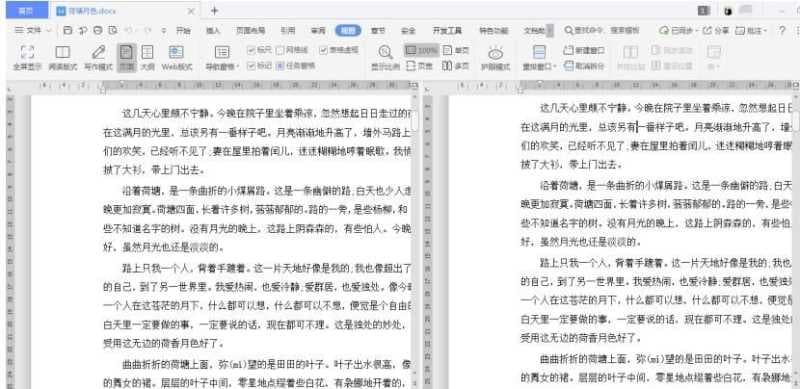Open the 页面布局 Page Layout tab
Image resolution: width=800 pixels, height=389 pixels.
coord(251,30)
